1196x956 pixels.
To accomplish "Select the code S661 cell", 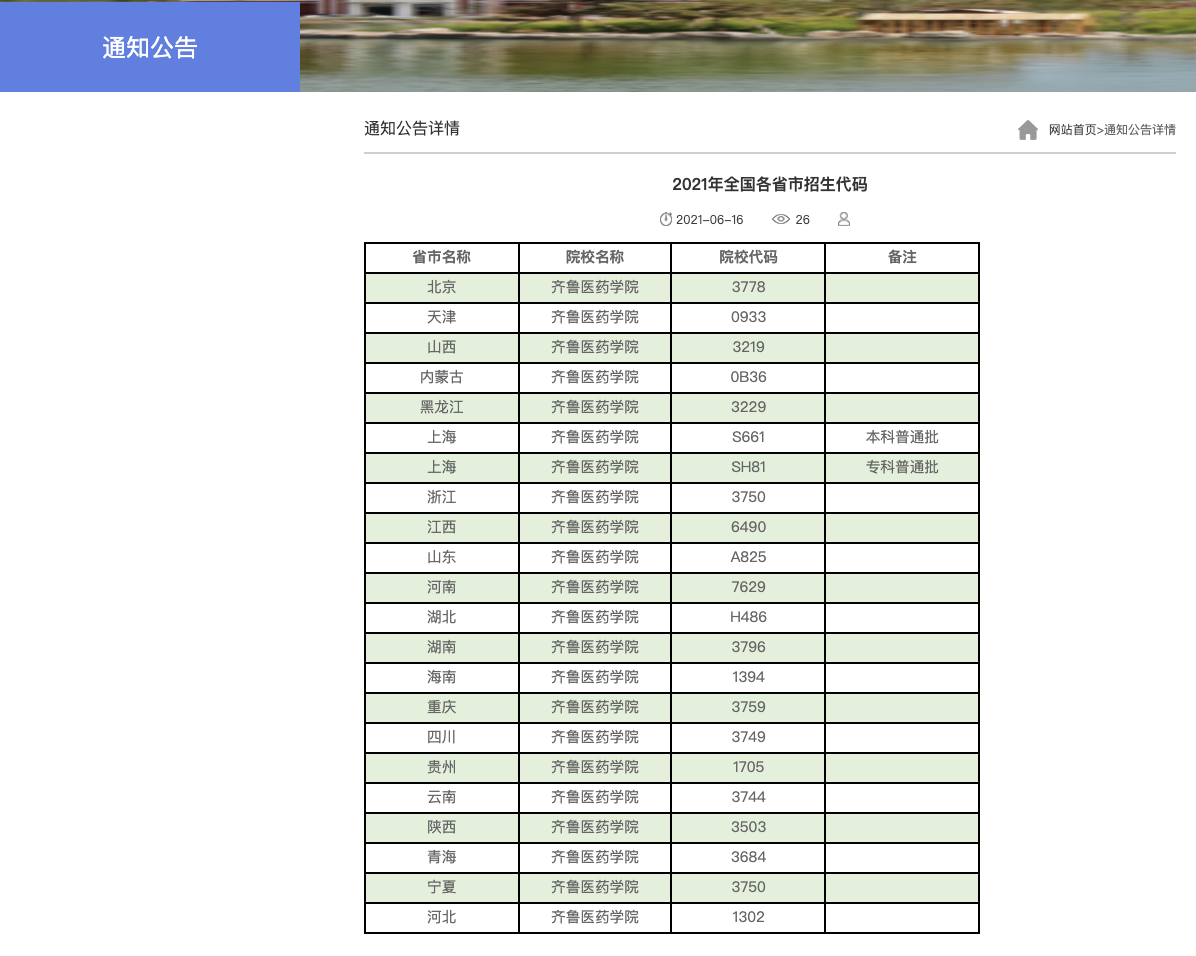I will pyautogui.click(x=748, y=437).
